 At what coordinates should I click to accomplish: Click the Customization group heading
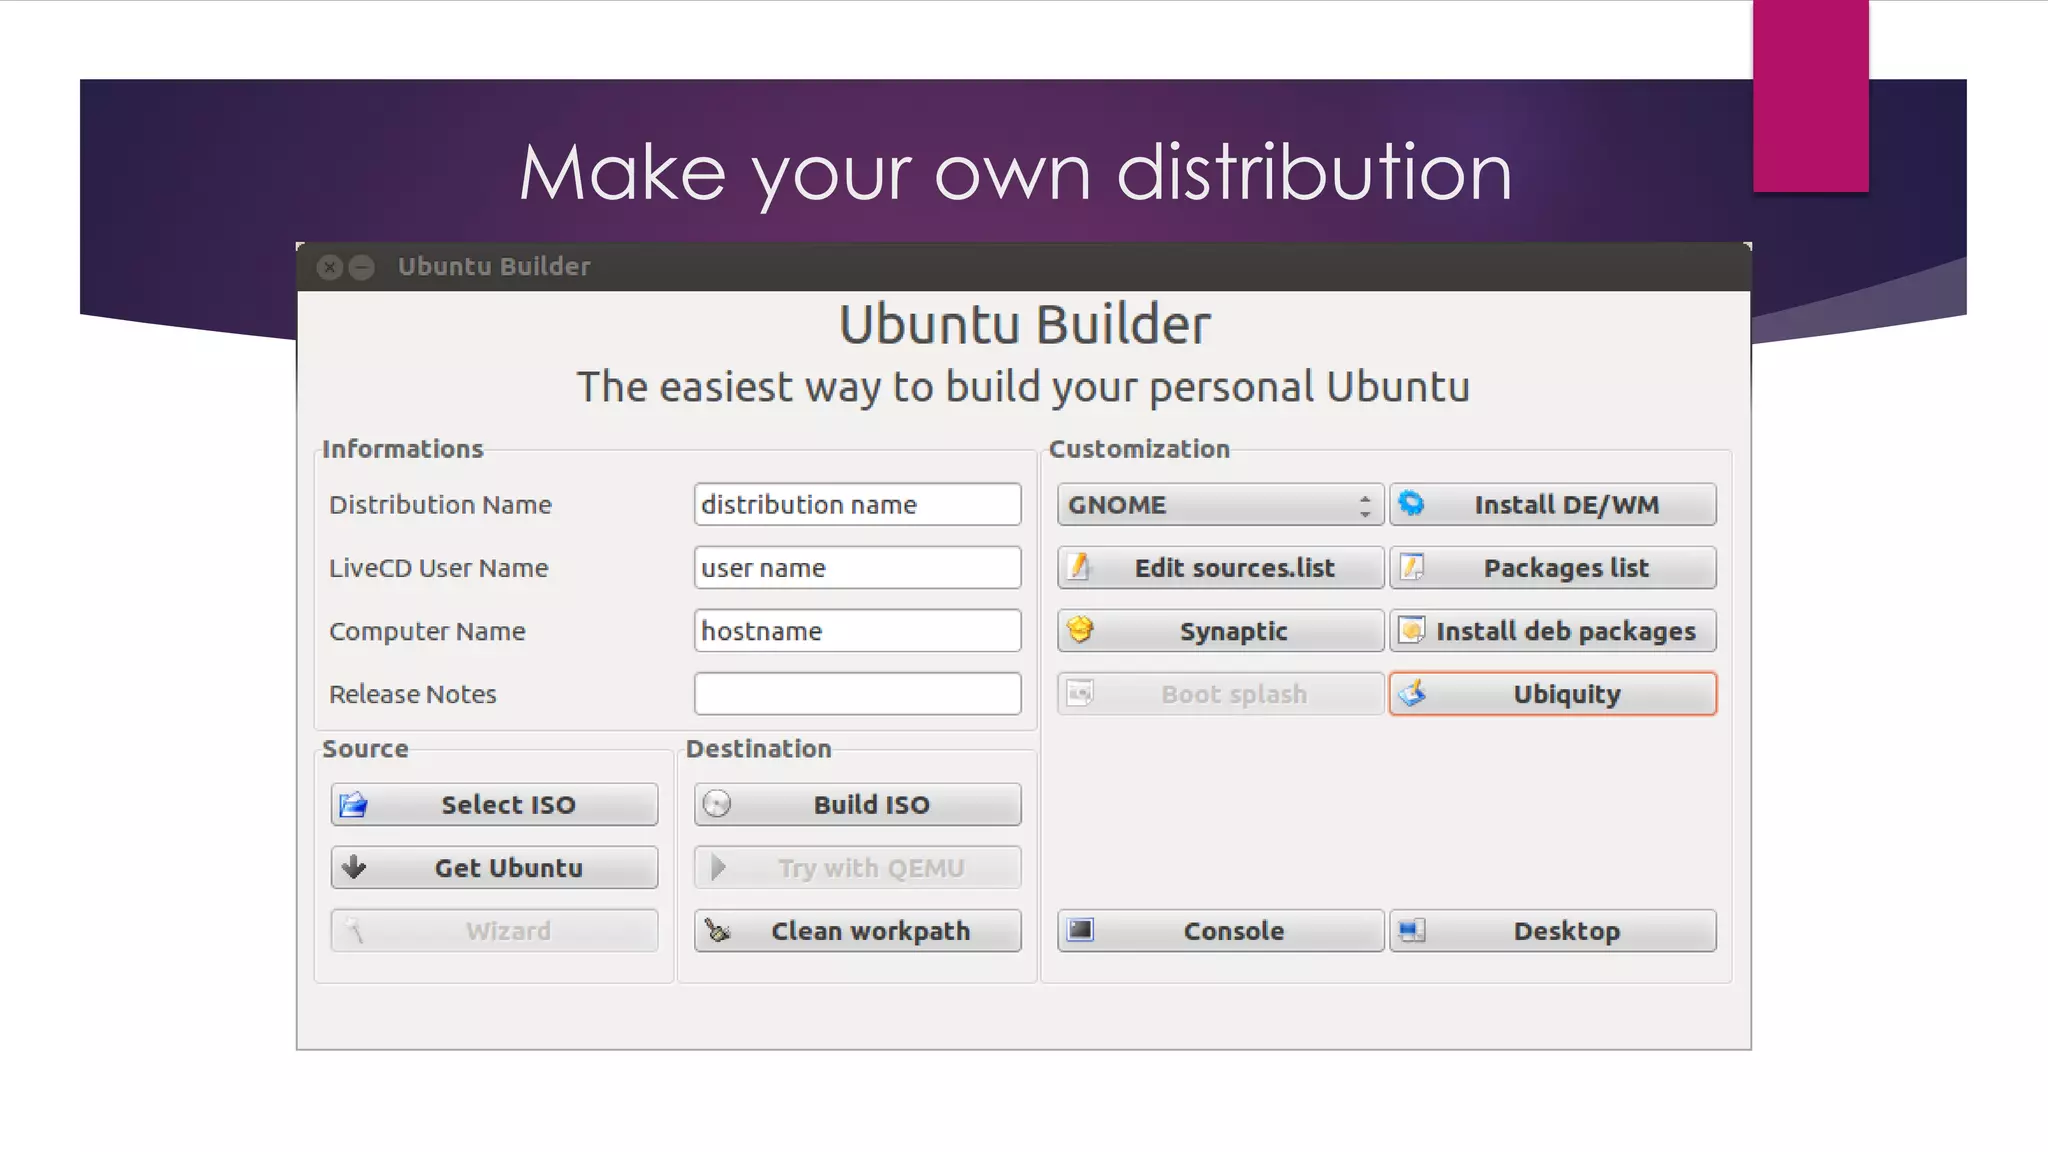click(x=1139, y=448)
